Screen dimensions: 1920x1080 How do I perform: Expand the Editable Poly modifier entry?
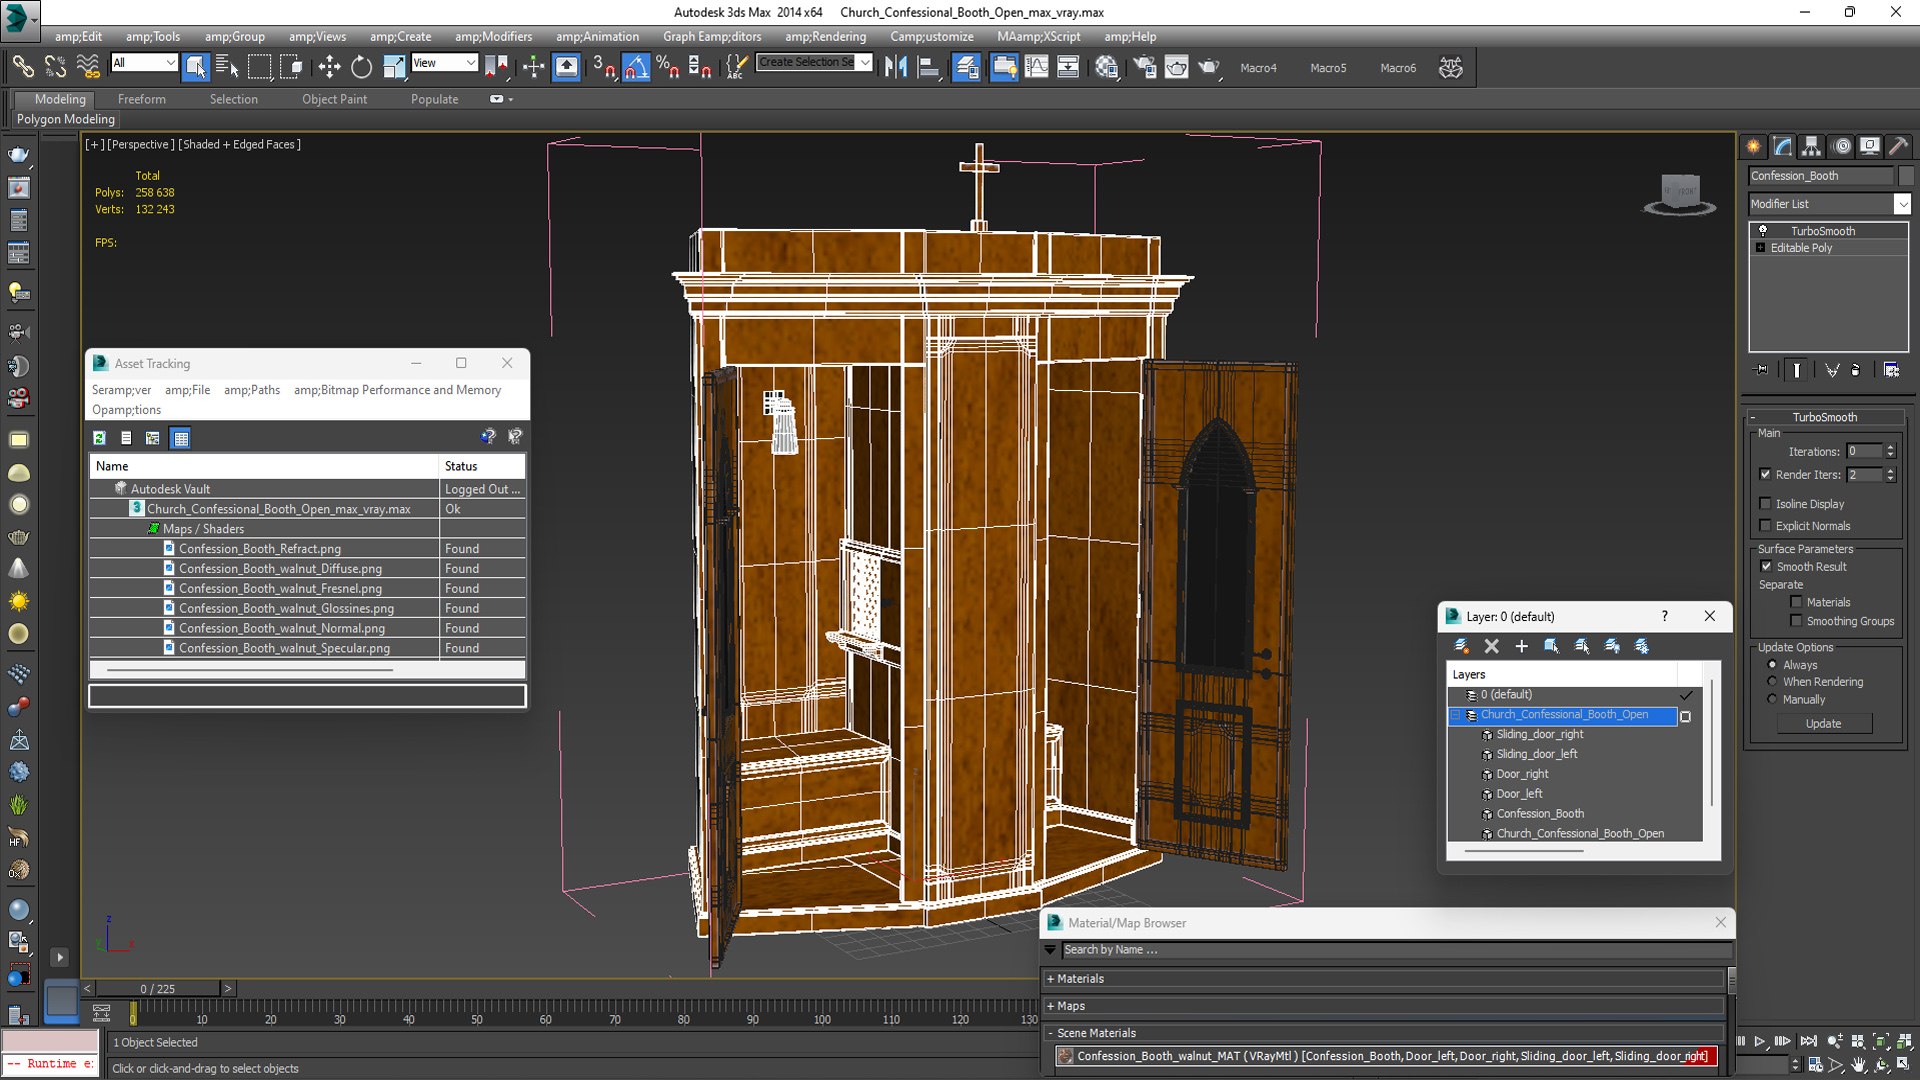1760,248
